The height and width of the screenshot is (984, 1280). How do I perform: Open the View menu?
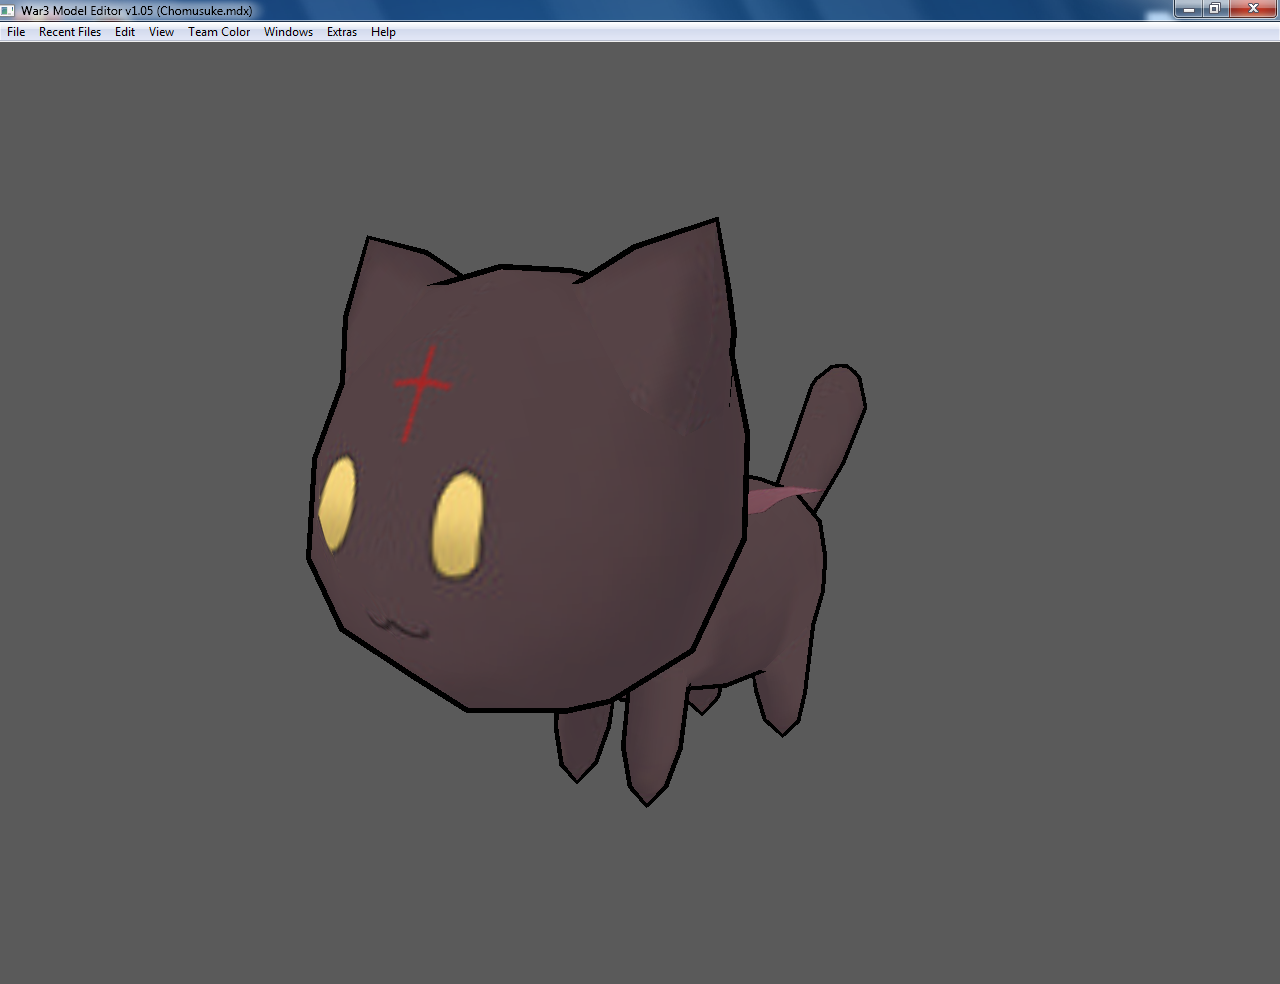(x=161, y=32)
